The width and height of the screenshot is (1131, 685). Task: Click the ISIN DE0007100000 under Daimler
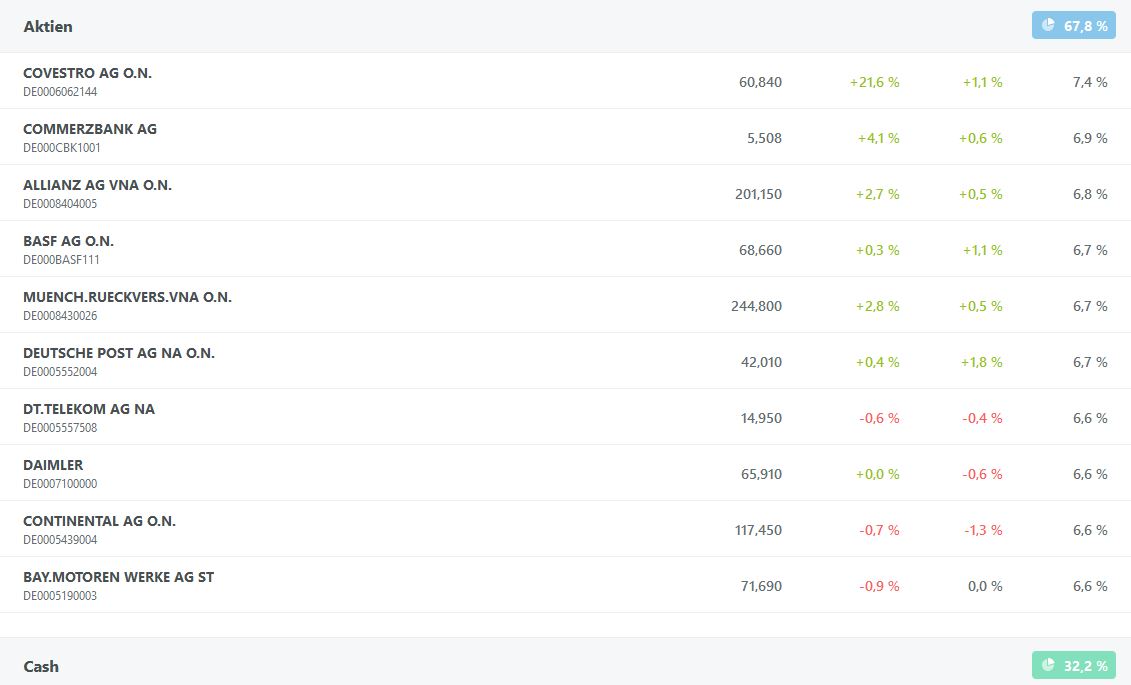[x=60, y=484]
